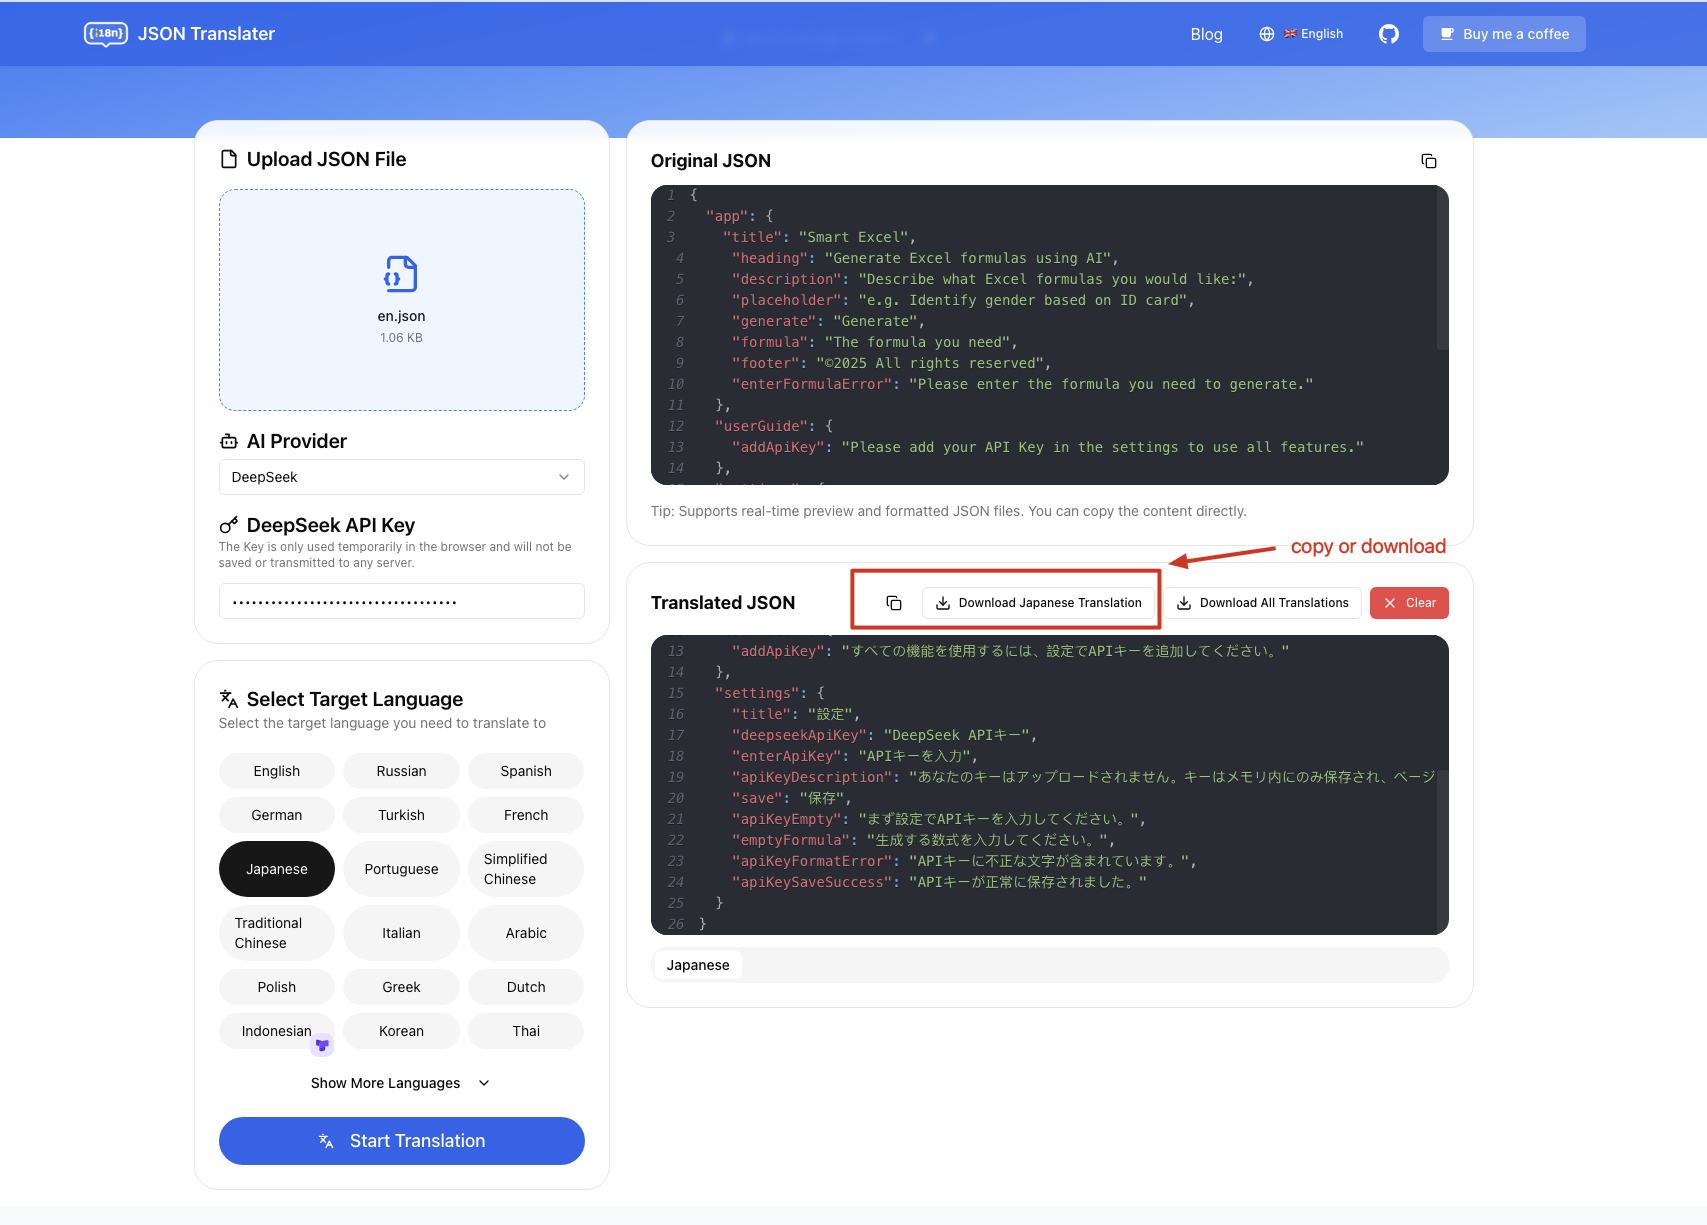Select Simplified Chinese target language
1707x1225 pixels.
click(525, 869)
